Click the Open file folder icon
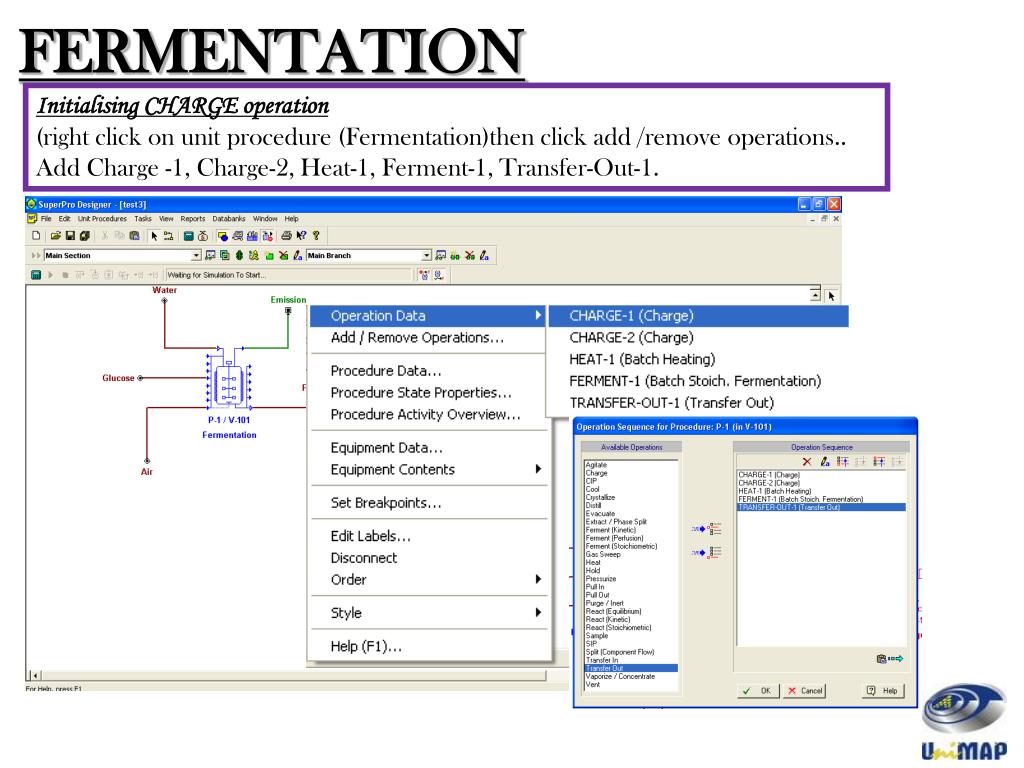This screenshot has height=768, width=1024. [56, 236]
